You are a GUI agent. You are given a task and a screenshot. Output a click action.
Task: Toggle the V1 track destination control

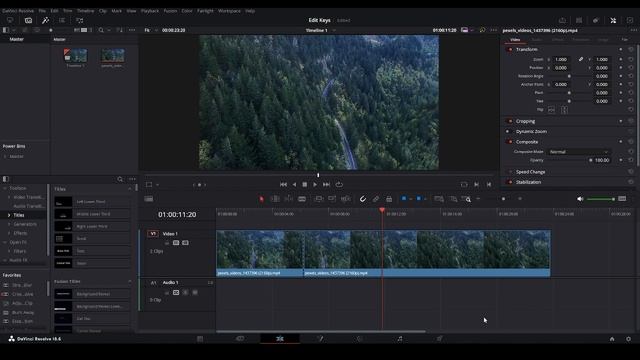click(153, 233)
